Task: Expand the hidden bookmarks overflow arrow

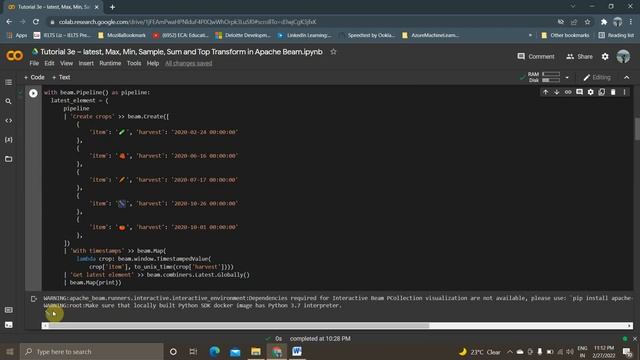Action: click(x=530, y=35)
